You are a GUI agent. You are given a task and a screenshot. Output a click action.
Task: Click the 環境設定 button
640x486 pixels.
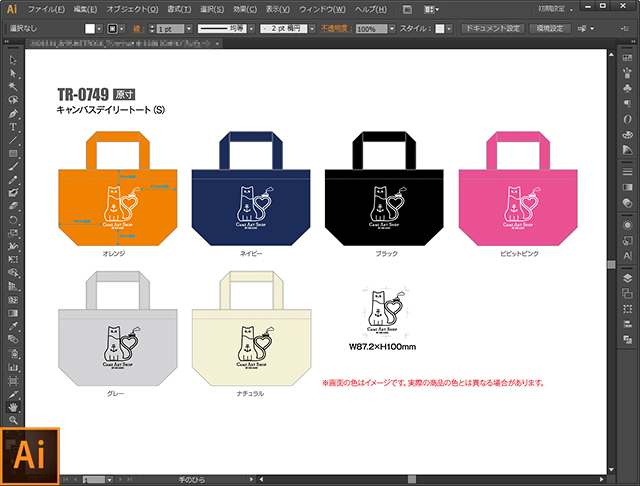coord(549,29)
